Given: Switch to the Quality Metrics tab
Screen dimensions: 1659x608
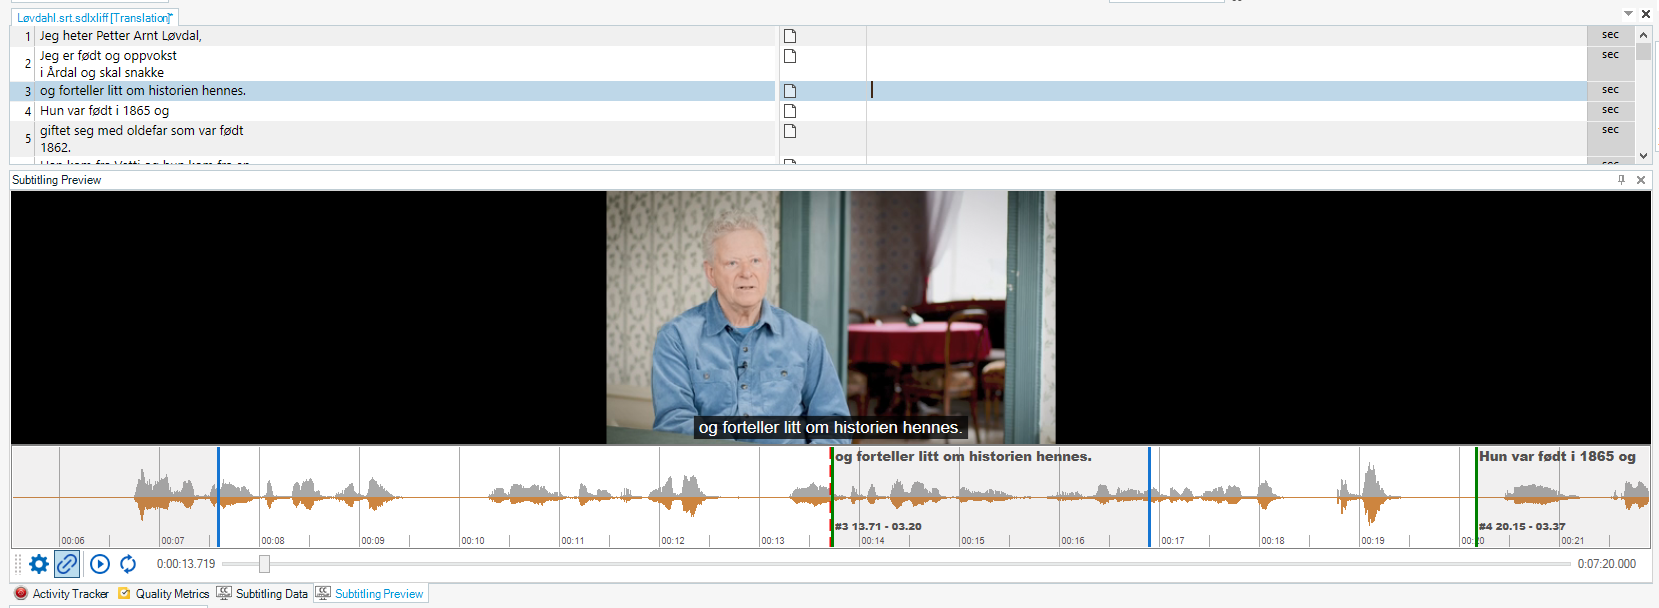Looking at the screenshot, I should tap(163, 594).
